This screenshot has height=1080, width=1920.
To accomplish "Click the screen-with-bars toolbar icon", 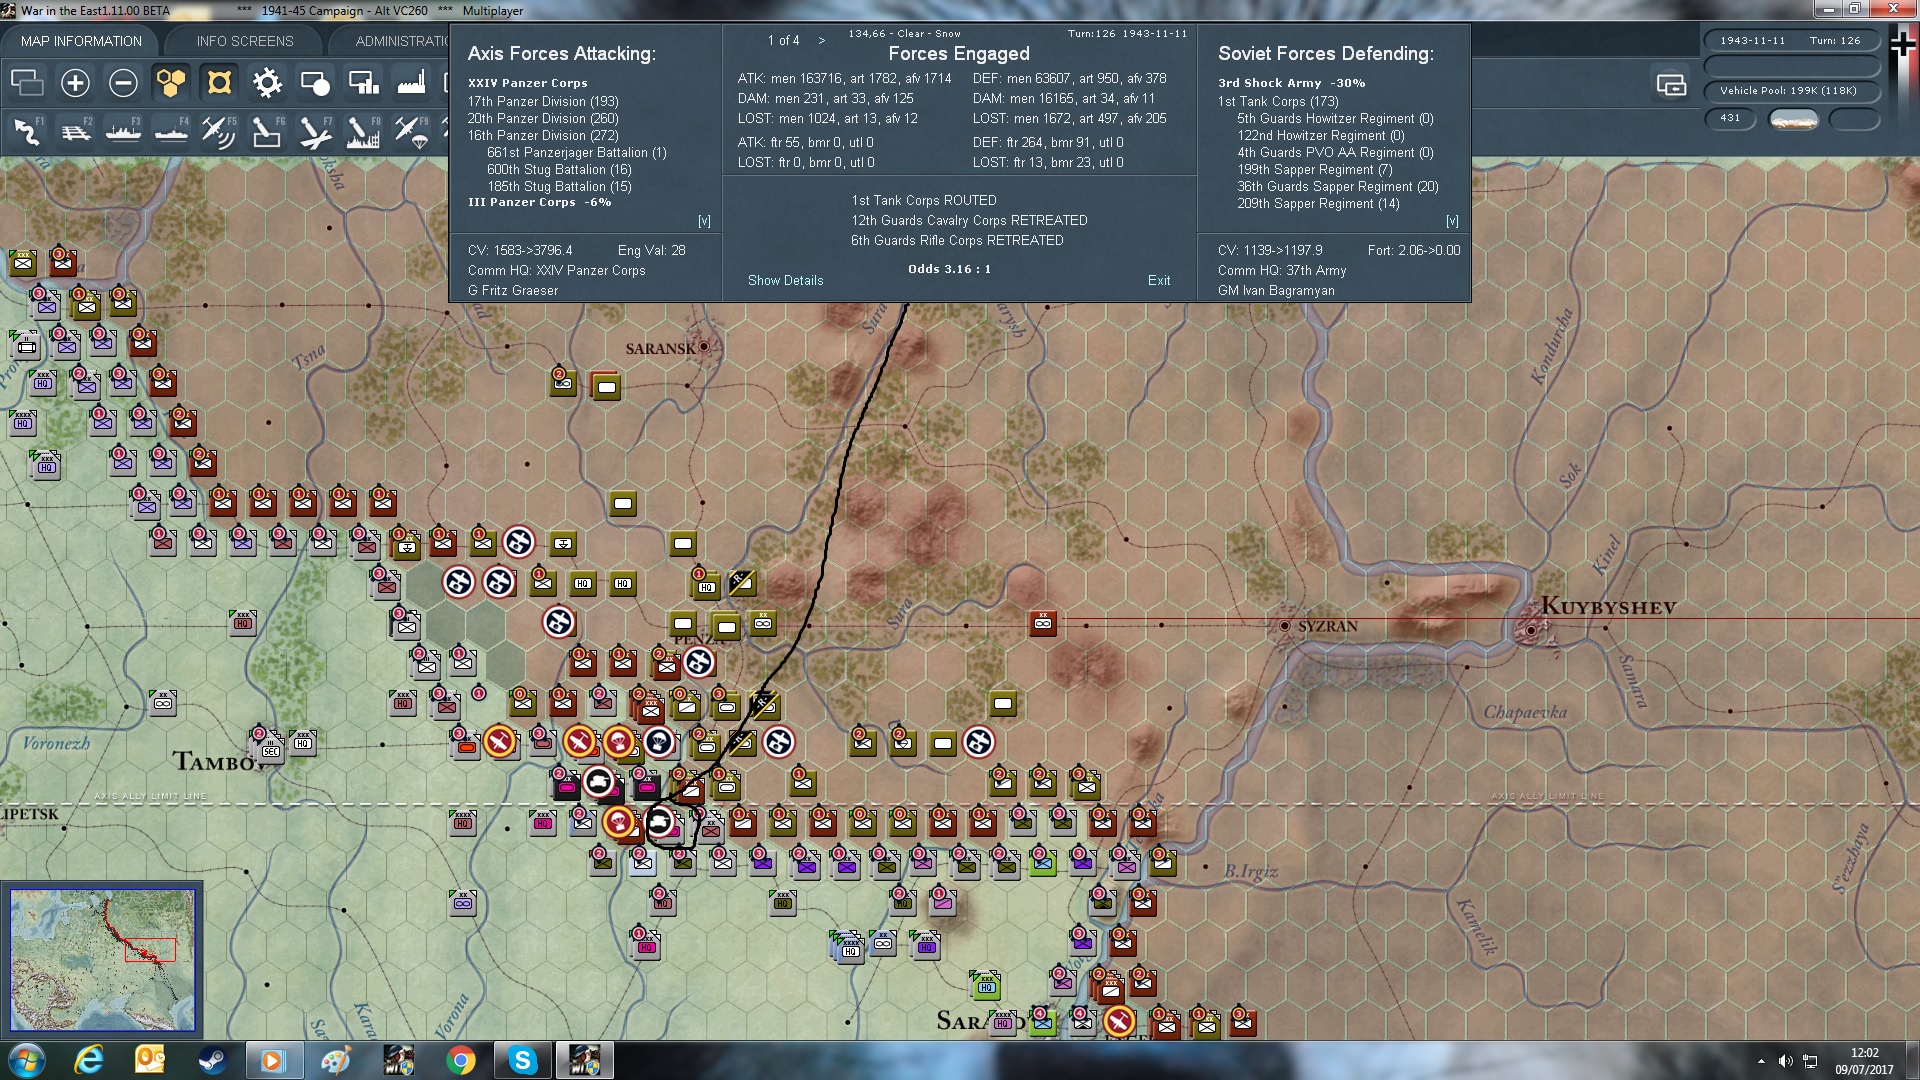I will [363, 83].
